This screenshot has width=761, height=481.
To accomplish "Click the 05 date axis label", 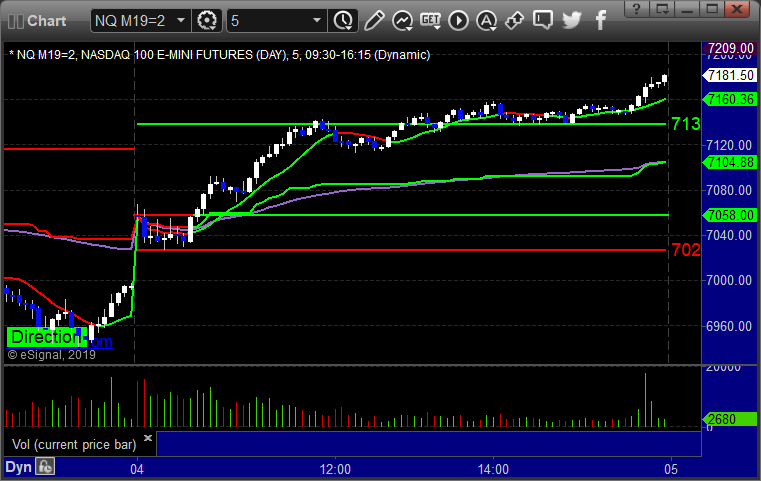I will (671, 469).
